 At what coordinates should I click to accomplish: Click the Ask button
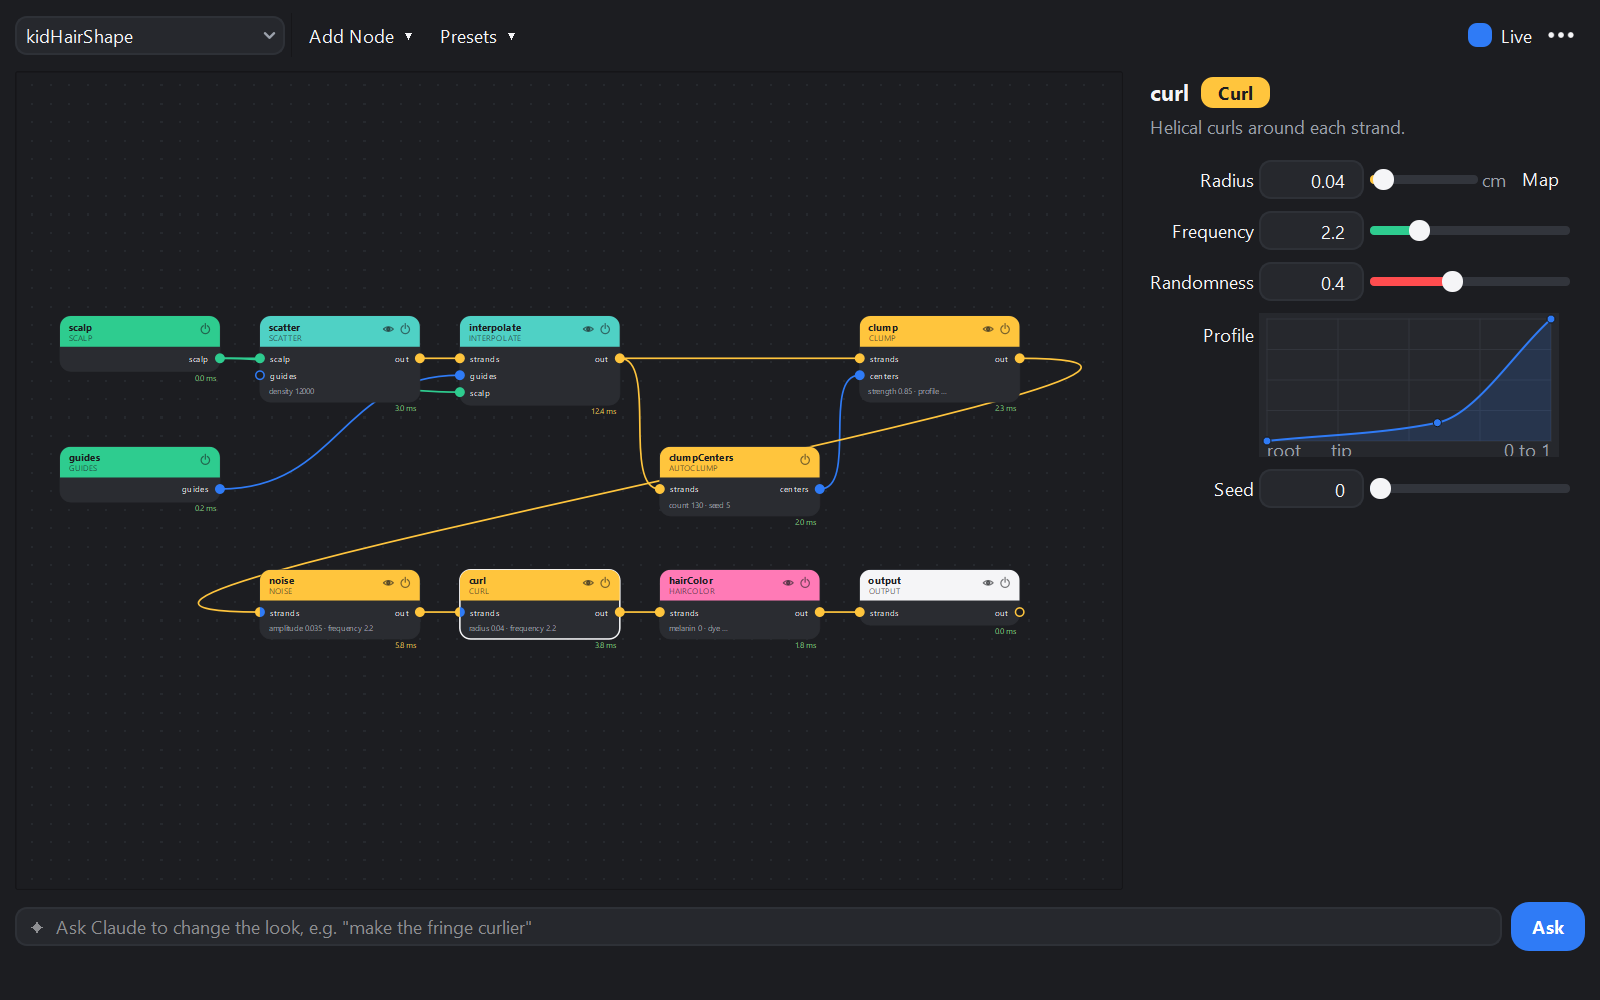(x=1547, y=927)
